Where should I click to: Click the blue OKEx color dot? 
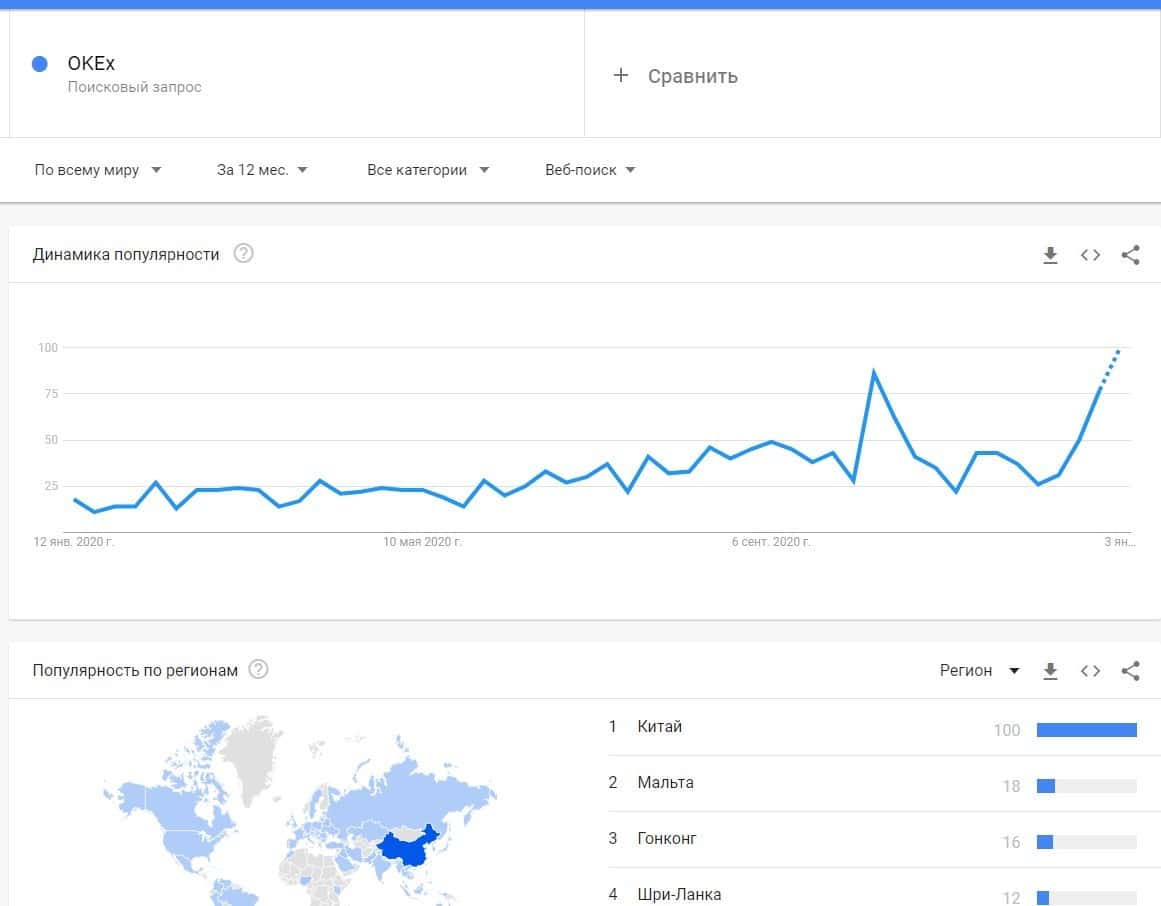(40, 64)
